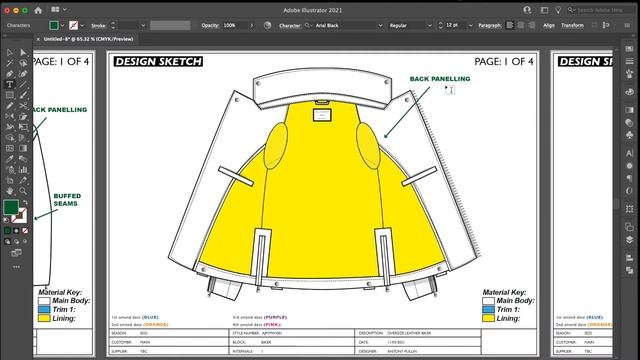Open the Align panel link
The width and height of the screenshot is (640, 360).
[x=549, y=25]
